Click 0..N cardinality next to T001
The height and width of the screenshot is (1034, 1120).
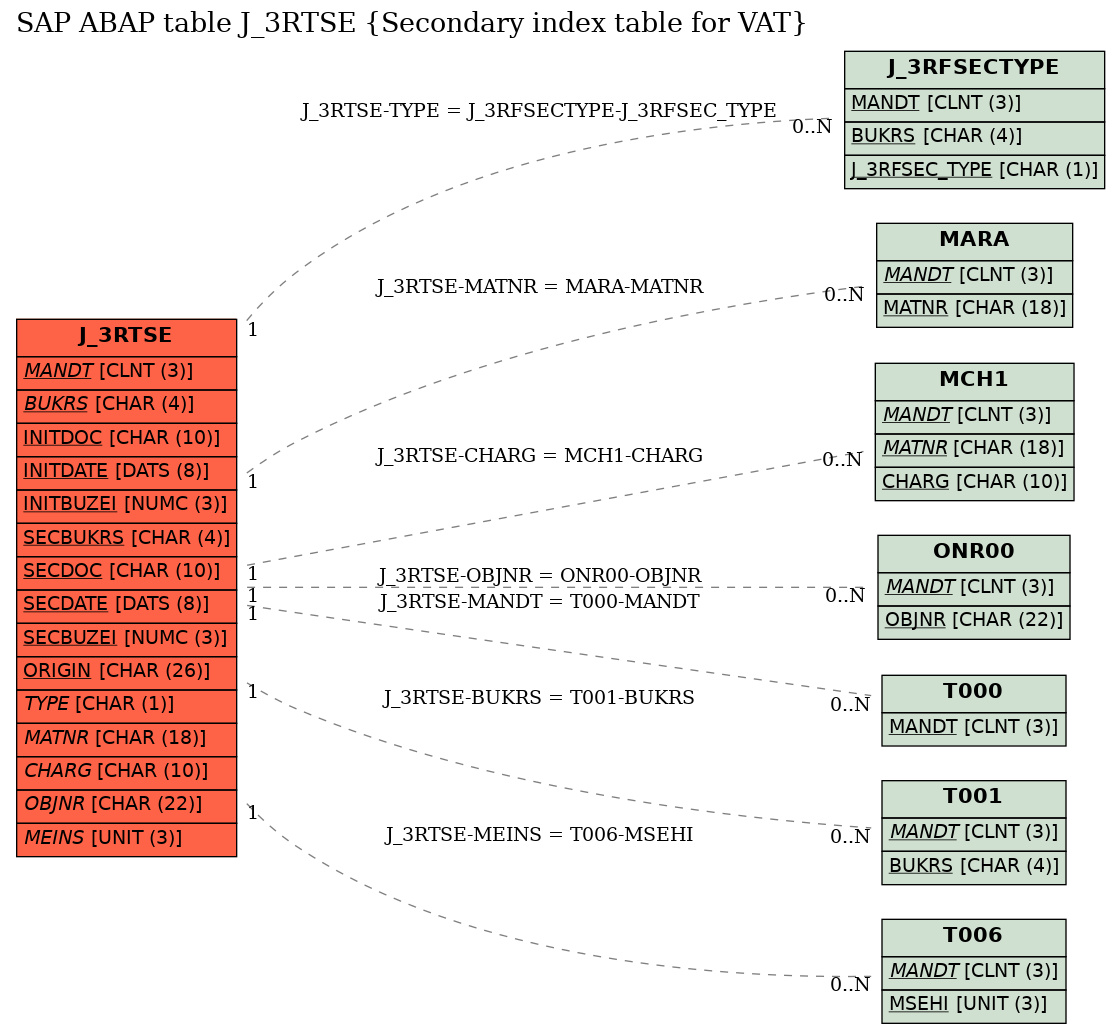[850, 837]
